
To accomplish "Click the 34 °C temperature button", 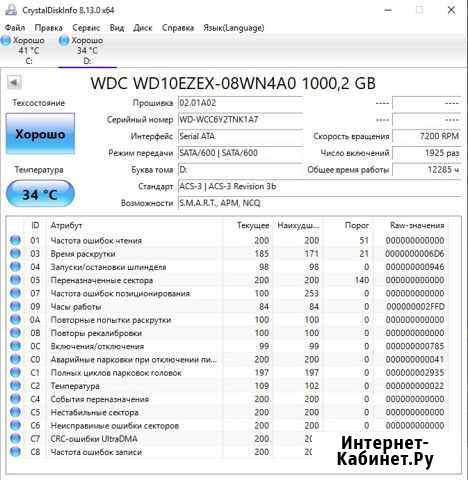I will [40, 194].
